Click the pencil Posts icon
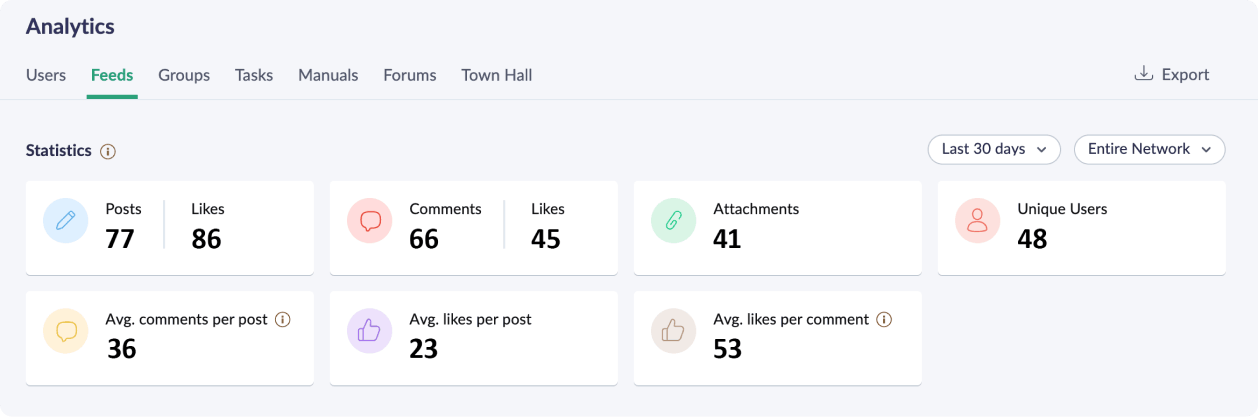This screenshot has width=1258, height=417. click(66, 222)
